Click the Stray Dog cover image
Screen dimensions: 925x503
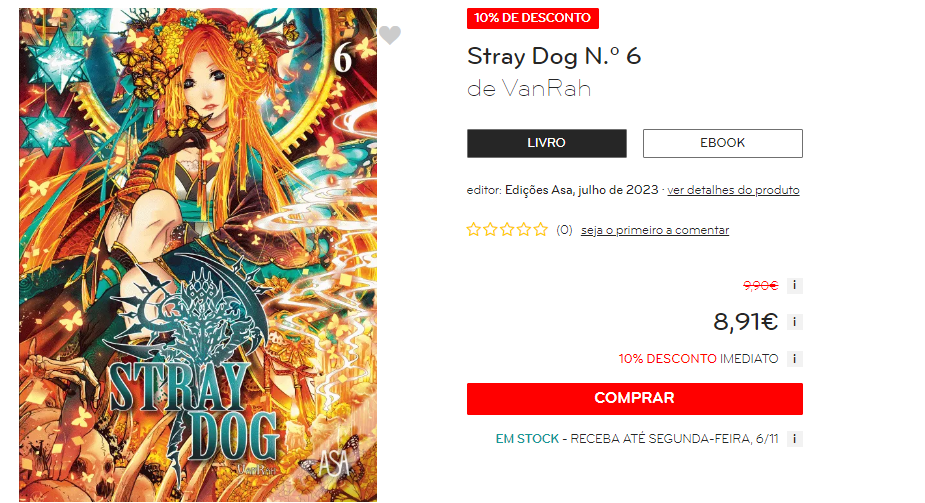coord(198,255)
